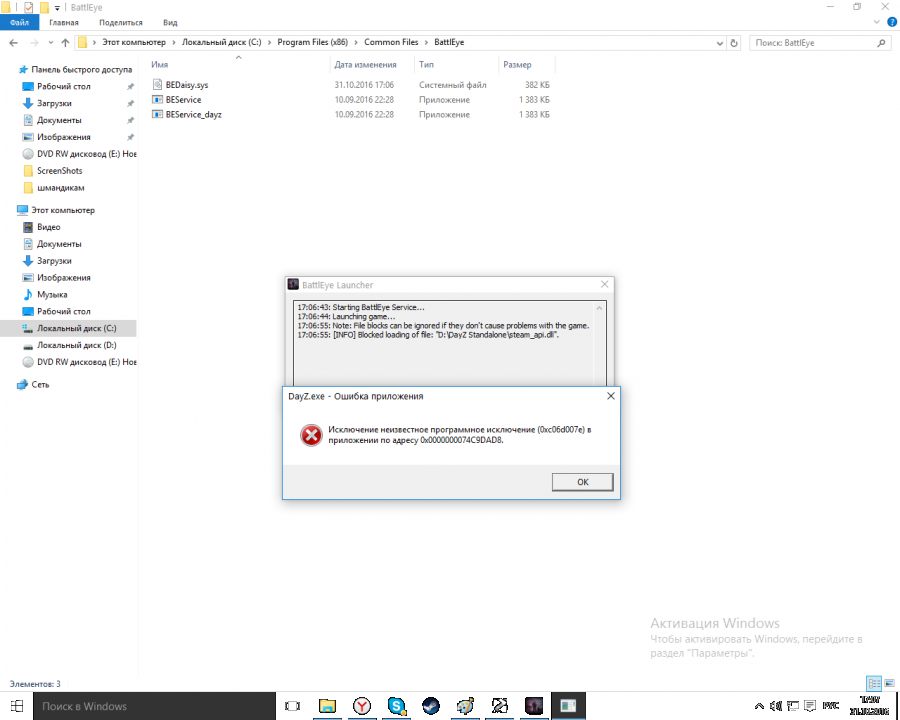Click OK in the DayZ.exe error dialog
Viewport: 900px width, 720px height.
[583, 482]
